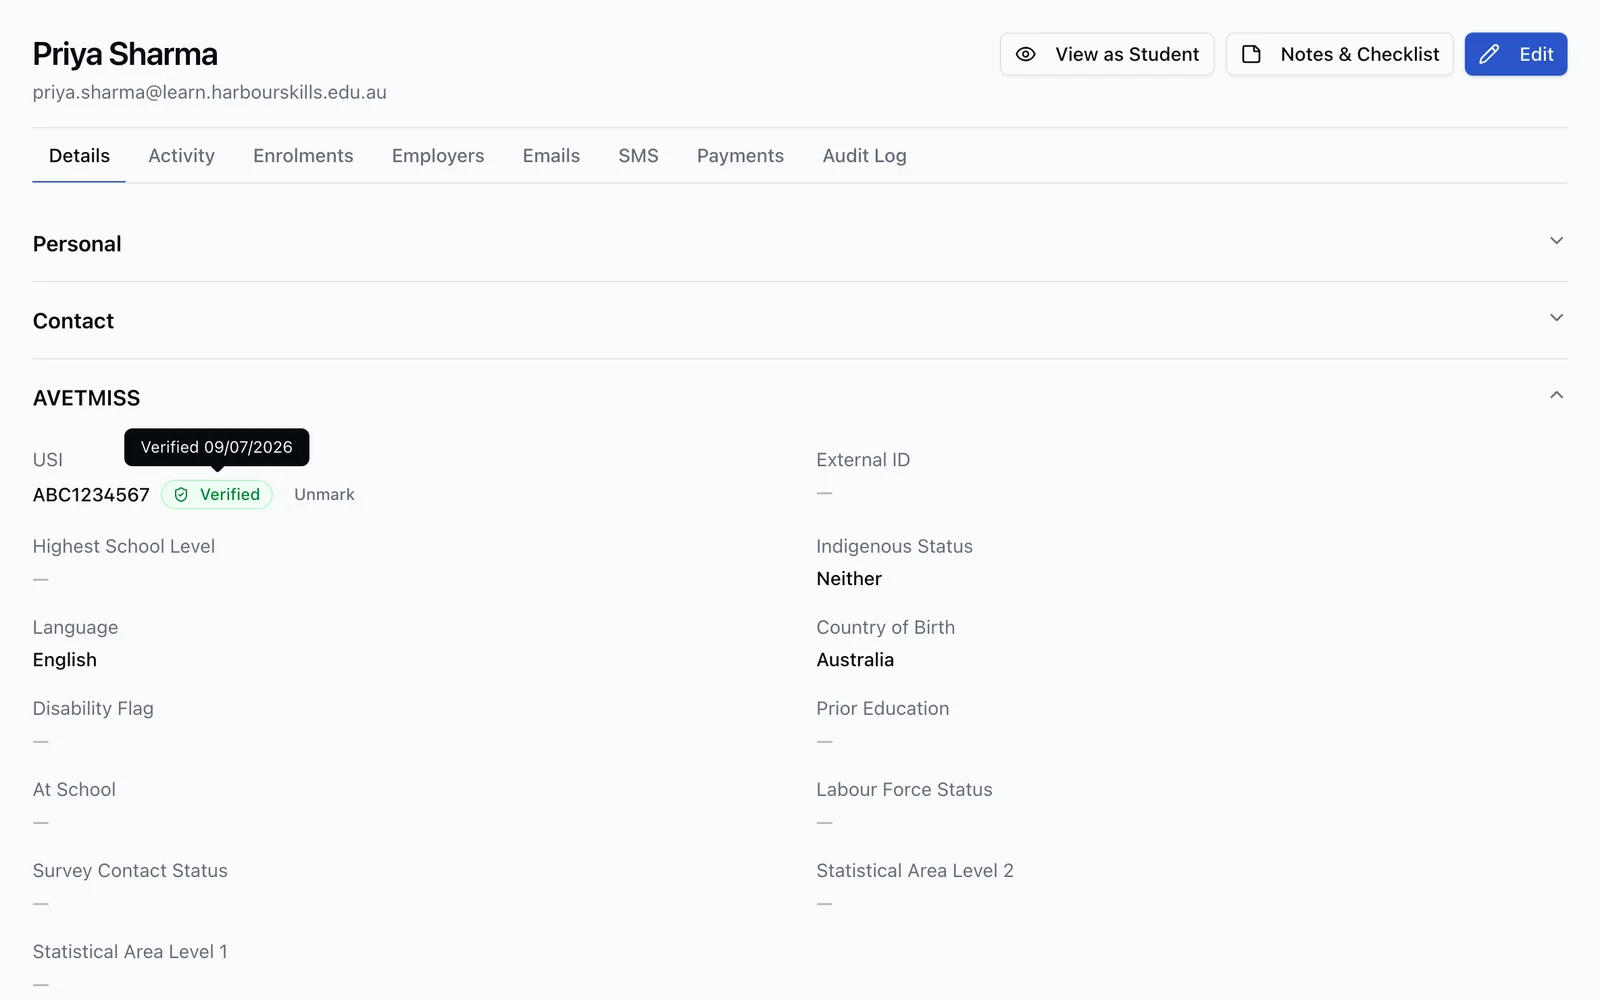The width and height of the screenshot is (1600, 1000).
Task: Click the View as Student button
Action: pos(1107,54)
